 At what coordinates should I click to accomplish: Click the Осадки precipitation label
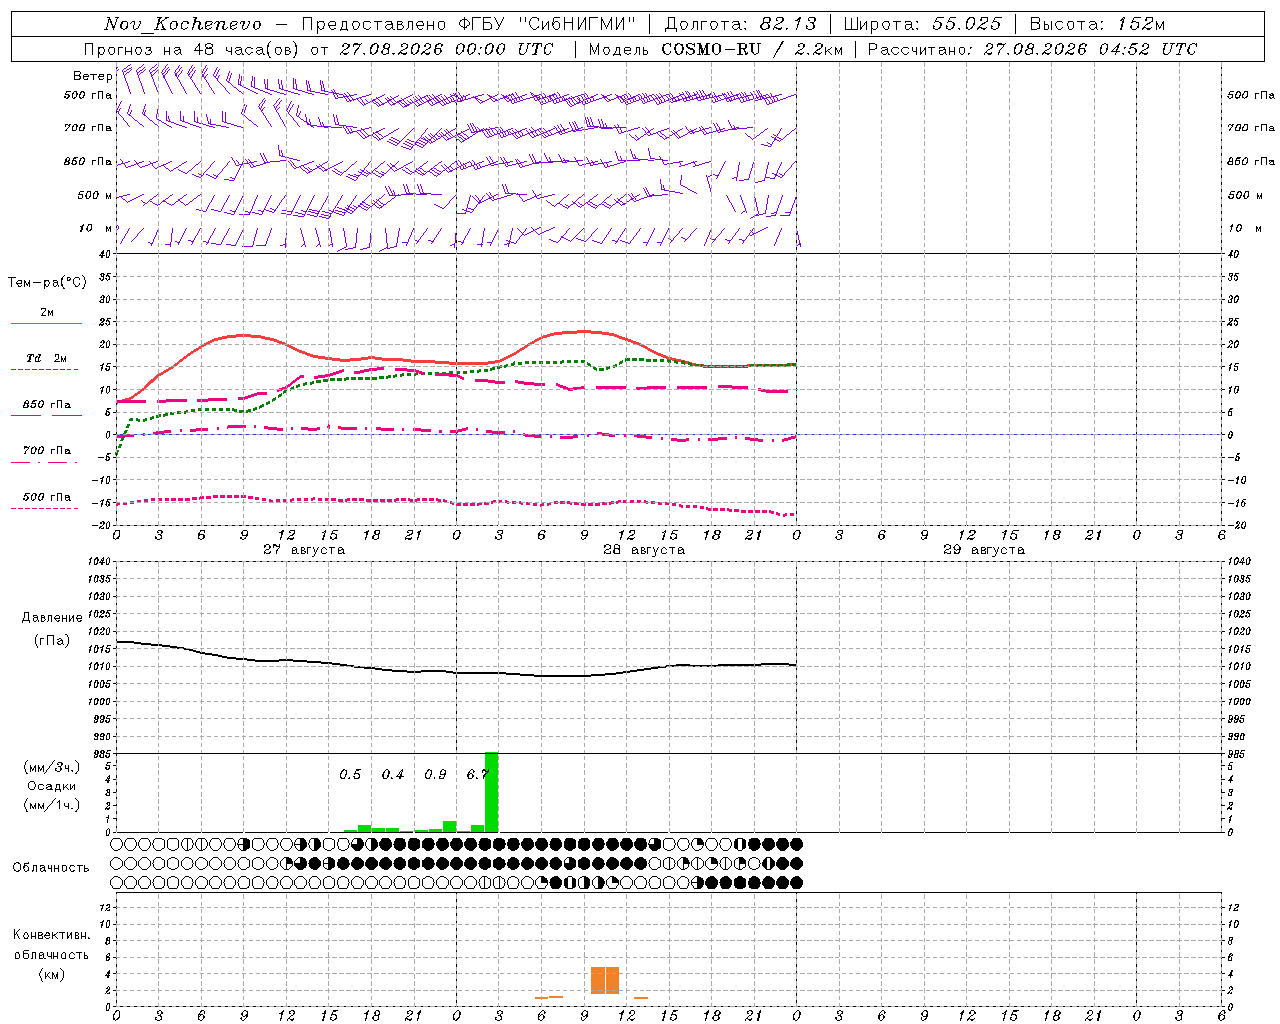[x=52, y=786]
